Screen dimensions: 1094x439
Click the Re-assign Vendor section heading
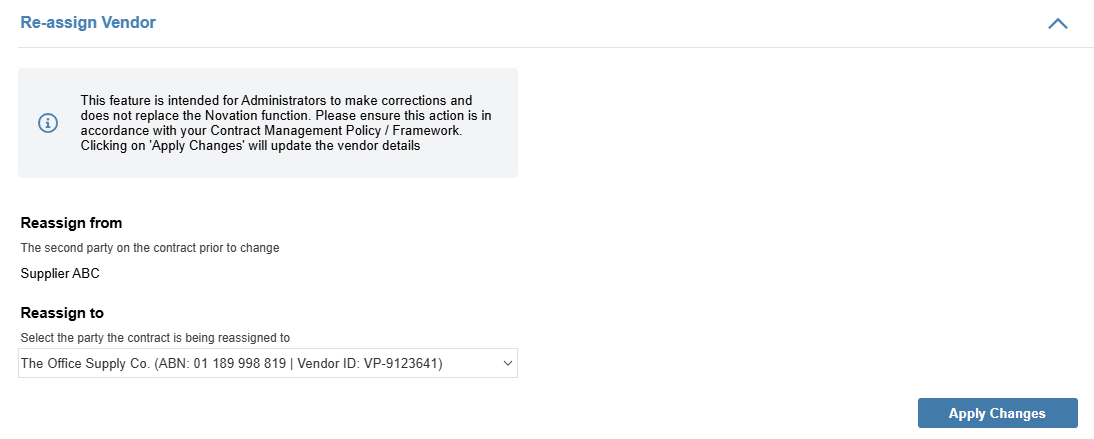(88, 22)
